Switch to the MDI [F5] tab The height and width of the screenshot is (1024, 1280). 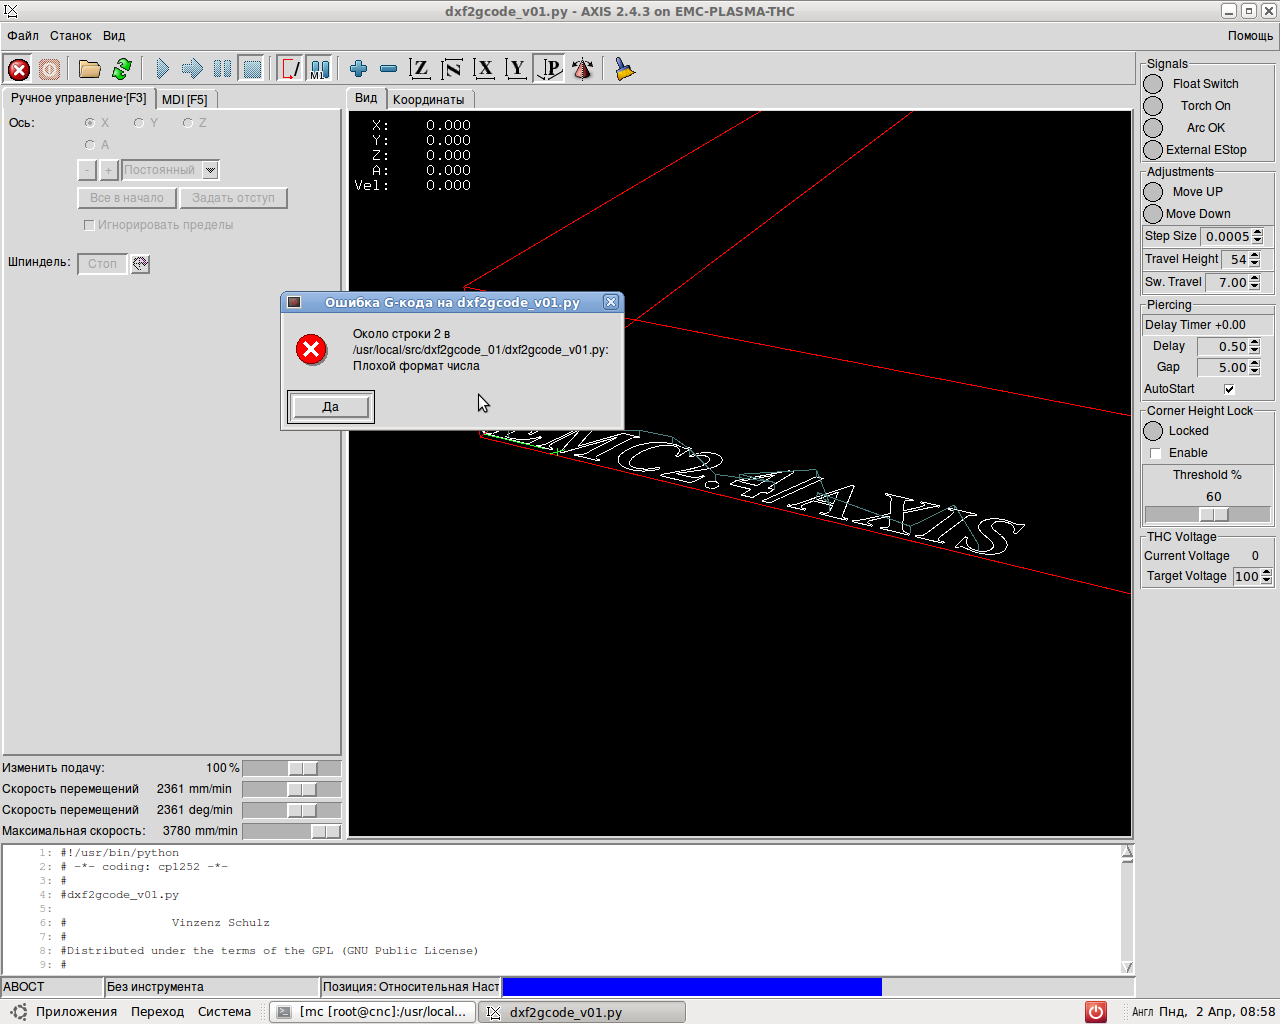[185, 100]
